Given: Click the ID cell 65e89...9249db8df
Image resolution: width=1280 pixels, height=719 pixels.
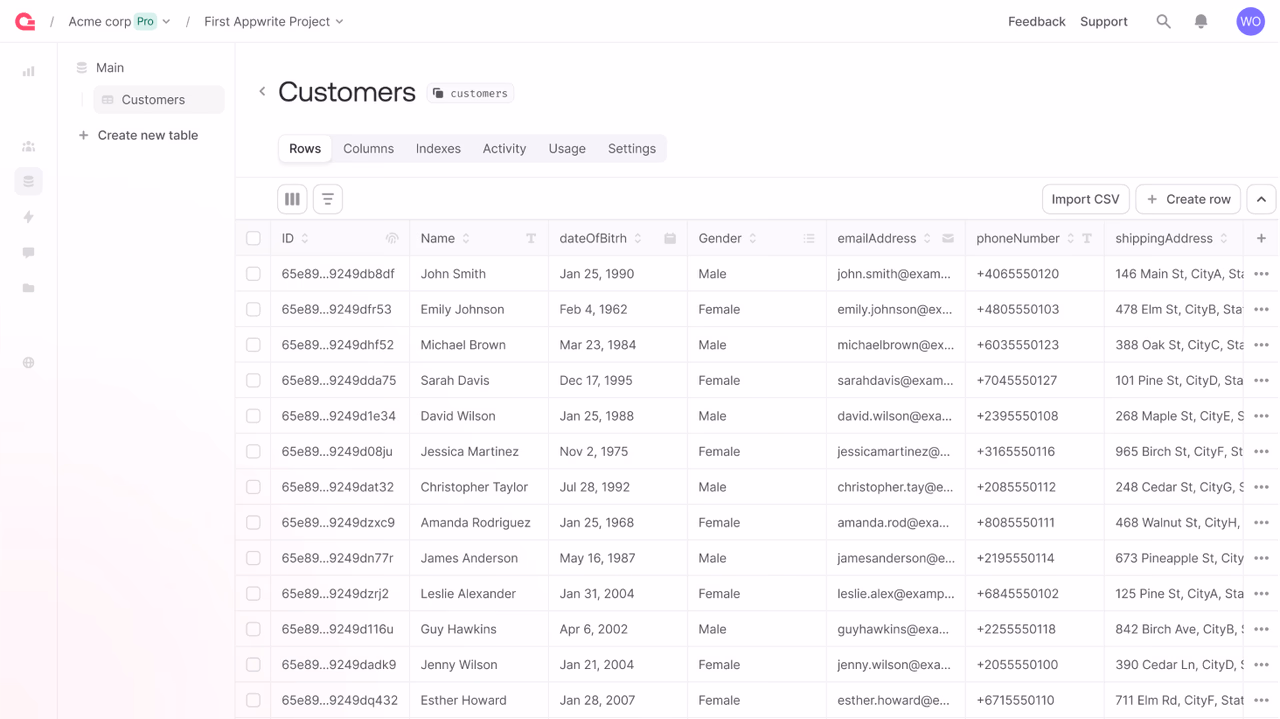Looking at the screenshot, I should tap(338, 274).
